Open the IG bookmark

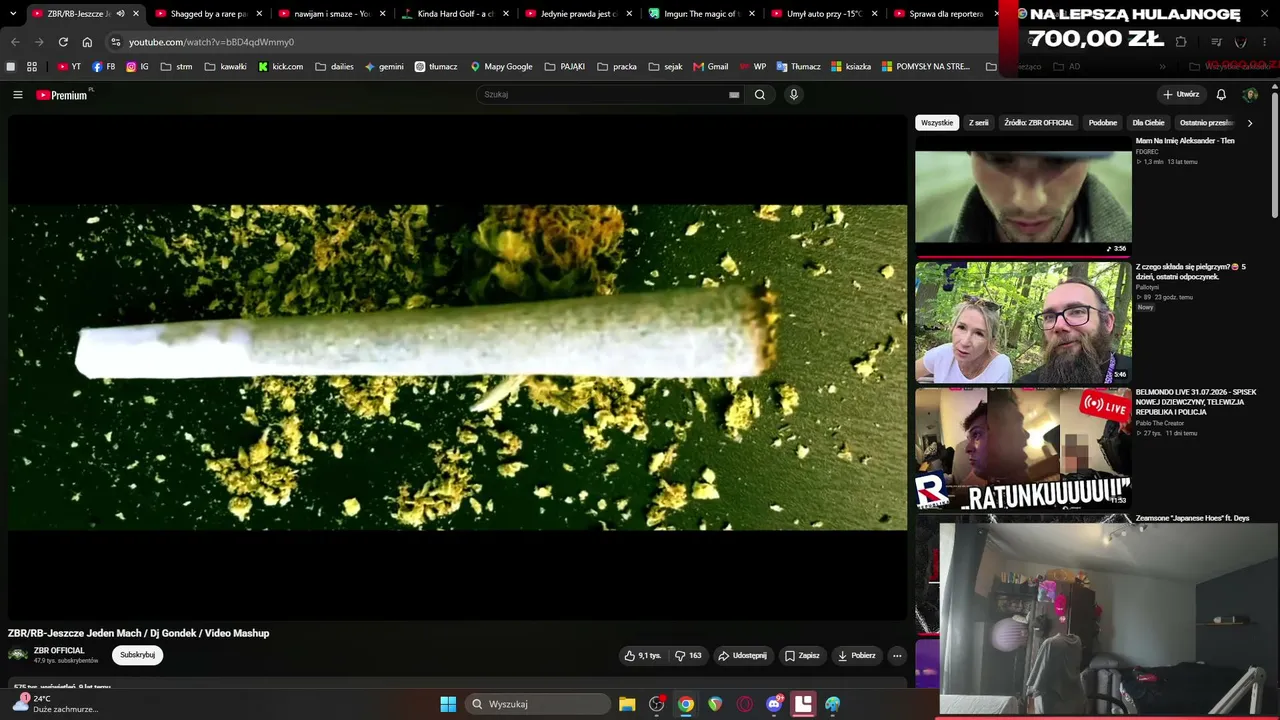[137, 67]
